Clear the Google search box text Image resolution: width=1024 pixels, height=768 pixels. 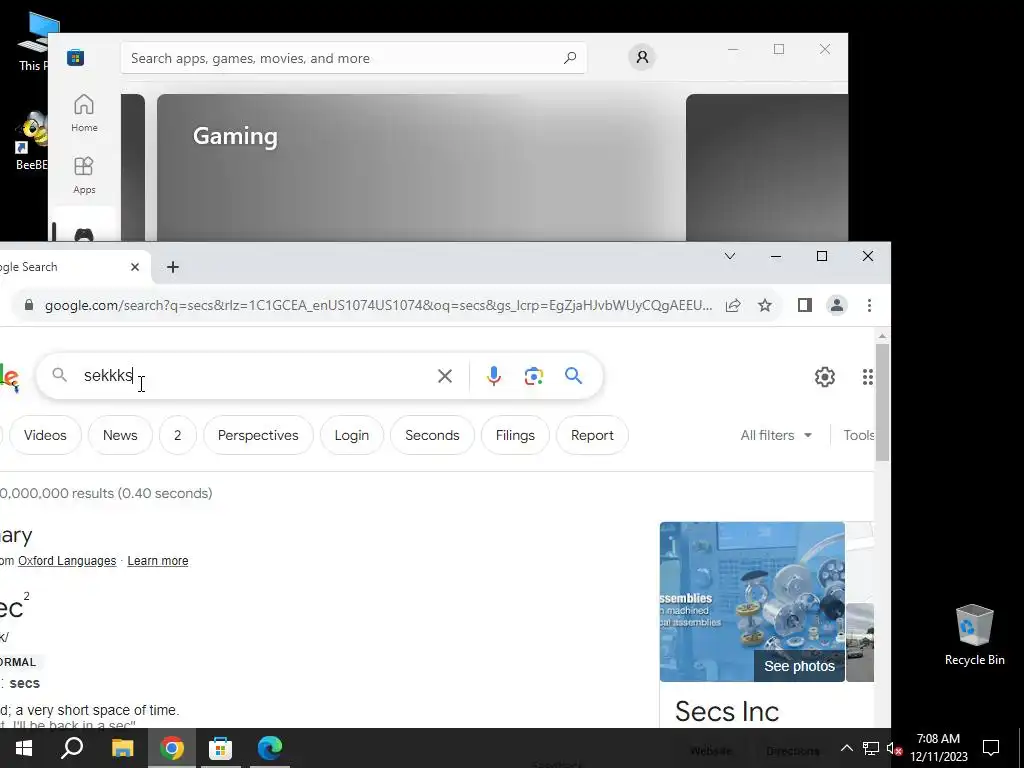click(445, 376)
